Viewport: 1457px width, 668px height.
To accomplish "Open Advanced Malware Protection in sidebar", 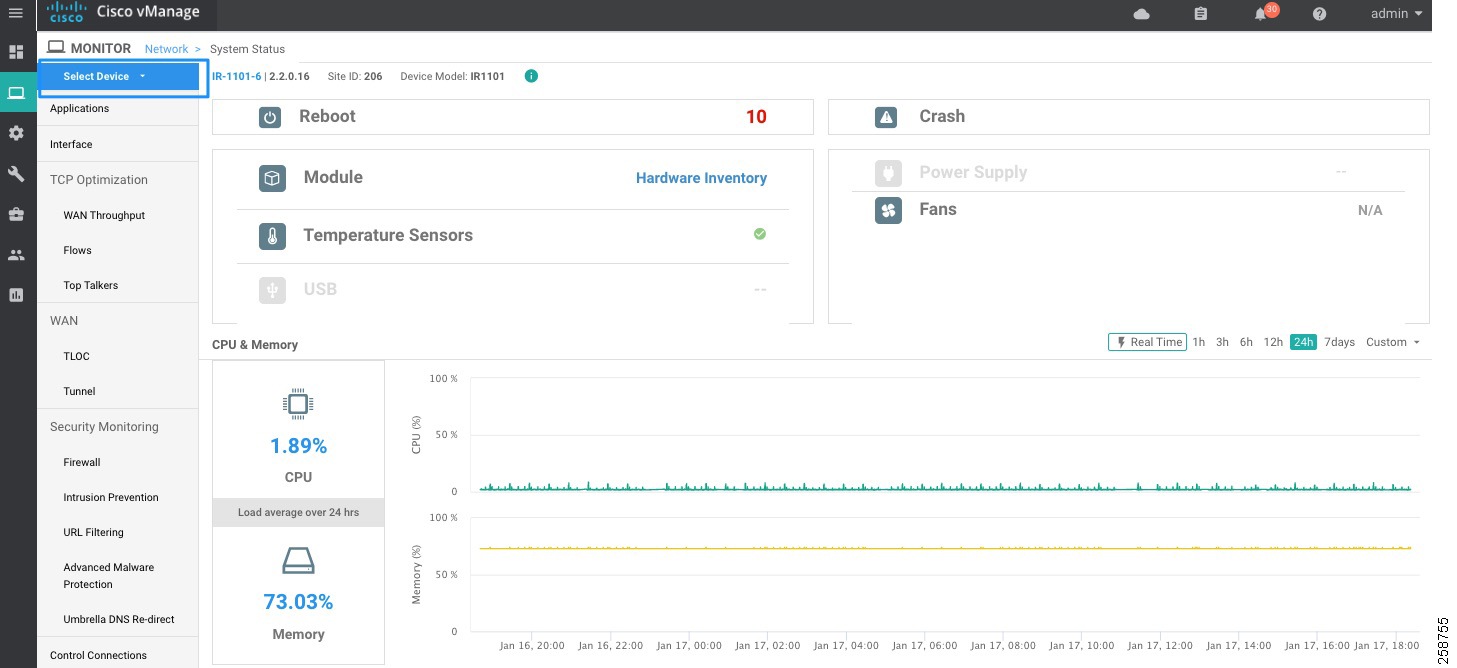I will [x=109, y=575].
